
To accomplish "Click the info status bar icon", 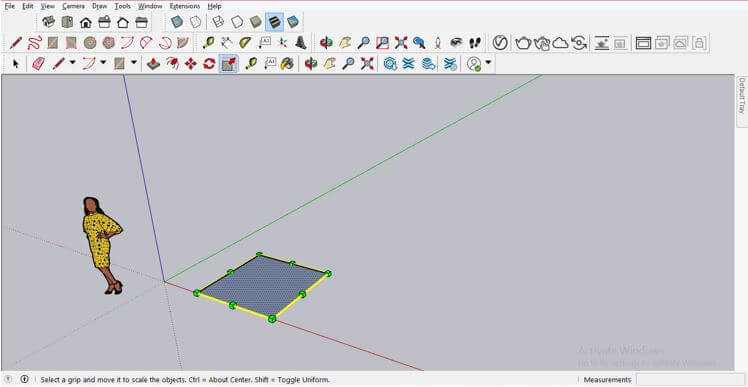I will click(24, 379).
